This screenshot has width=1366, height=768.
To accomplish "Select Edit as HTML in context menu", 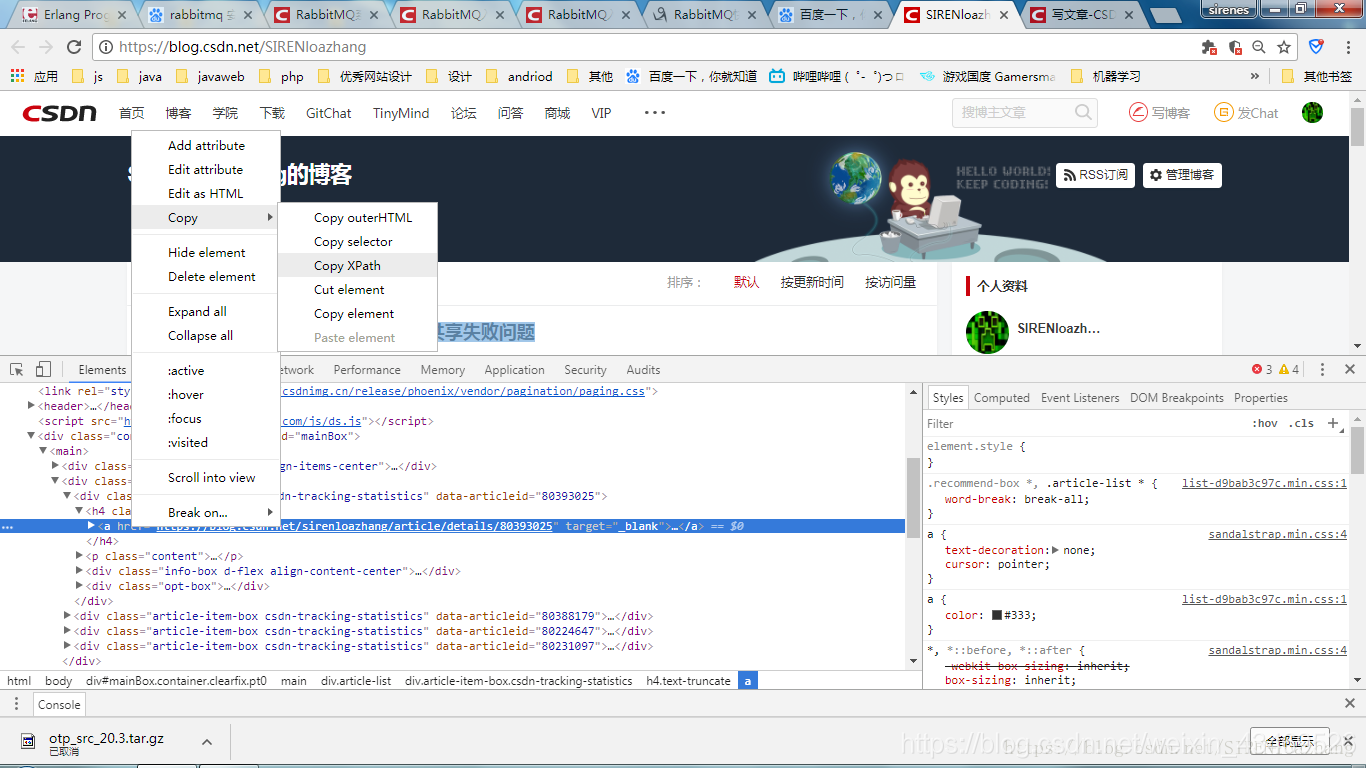I will pyautogui.click(x=206, y=193).
